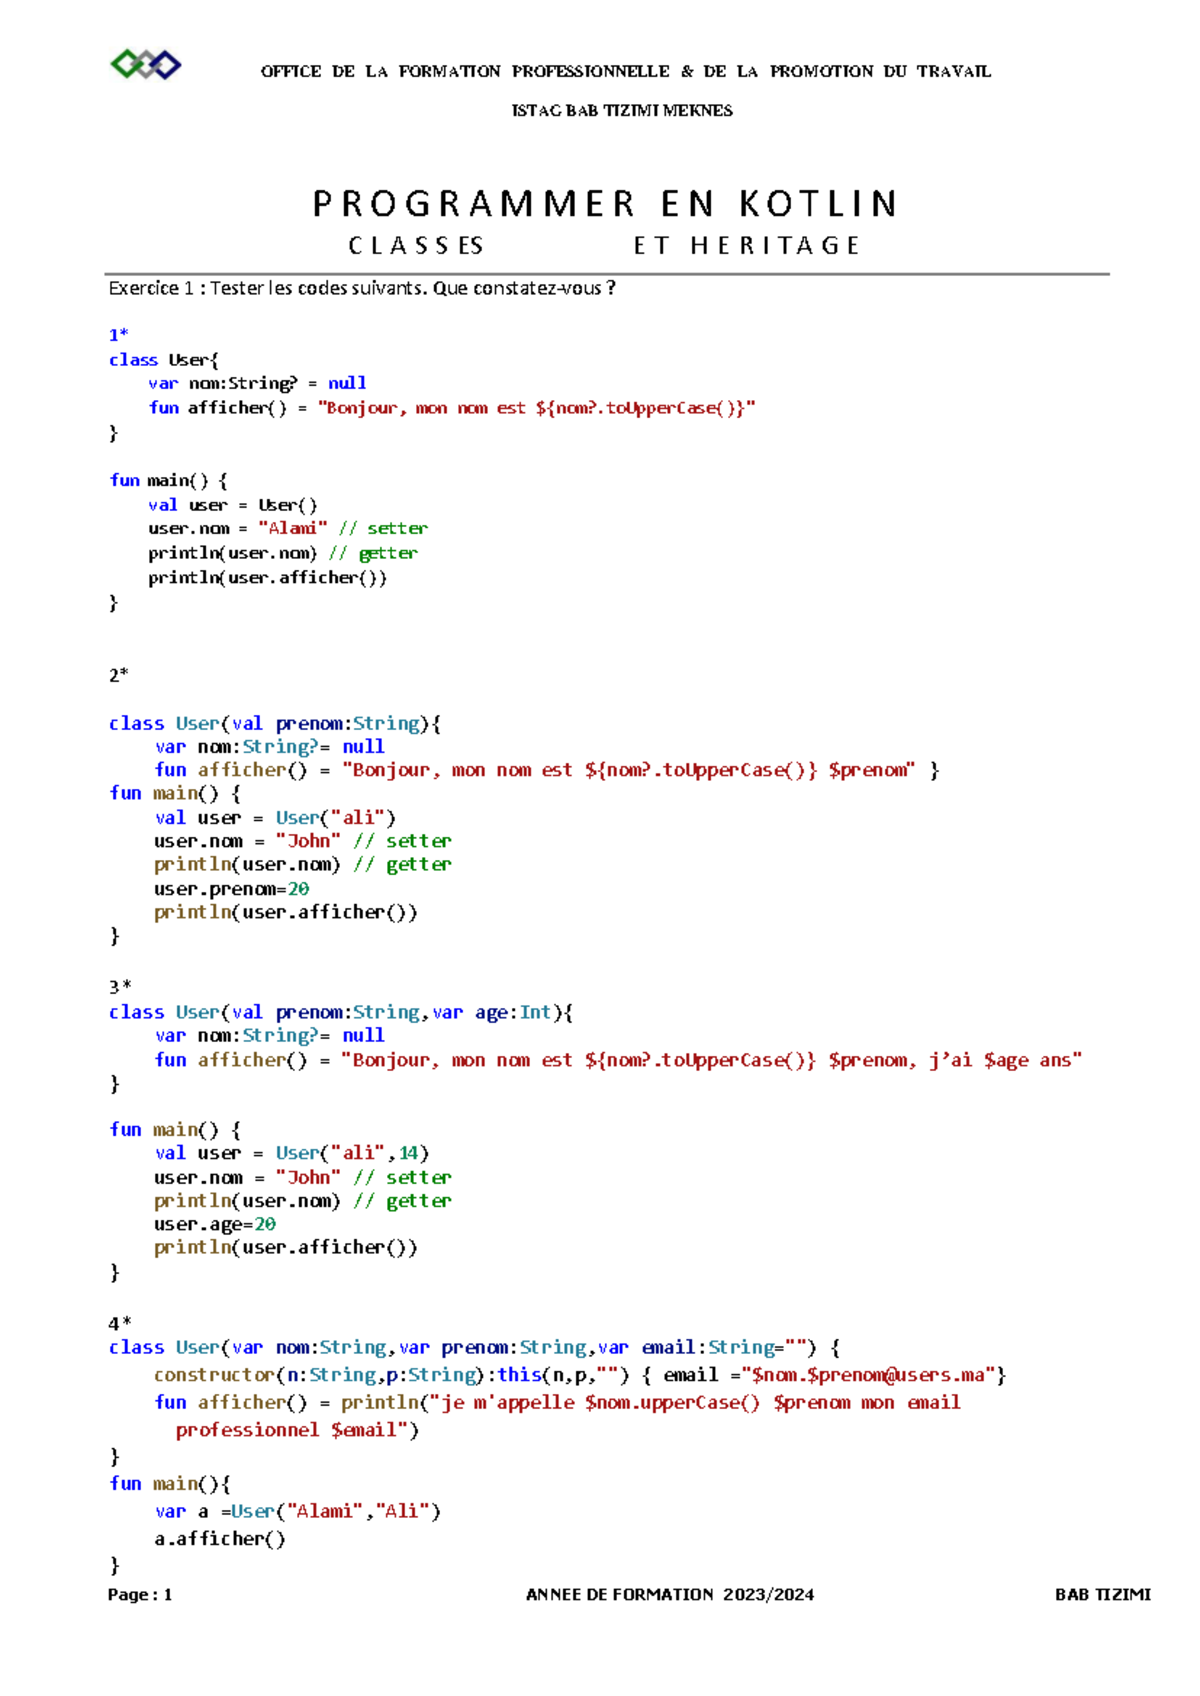Screen dimensions: 1200x1696
Task: Select the 'ISTAG BAB TIZIMI MEKNES' line
Action: click(622, 110)
